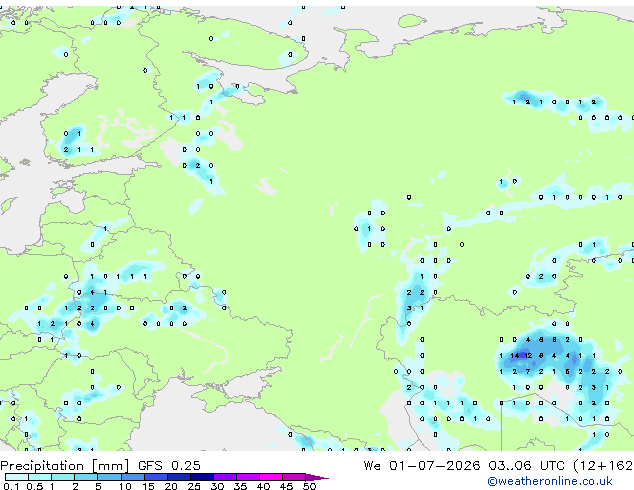
Task: Click the 45–50 mm legend color box
Action: coord(294,477)
